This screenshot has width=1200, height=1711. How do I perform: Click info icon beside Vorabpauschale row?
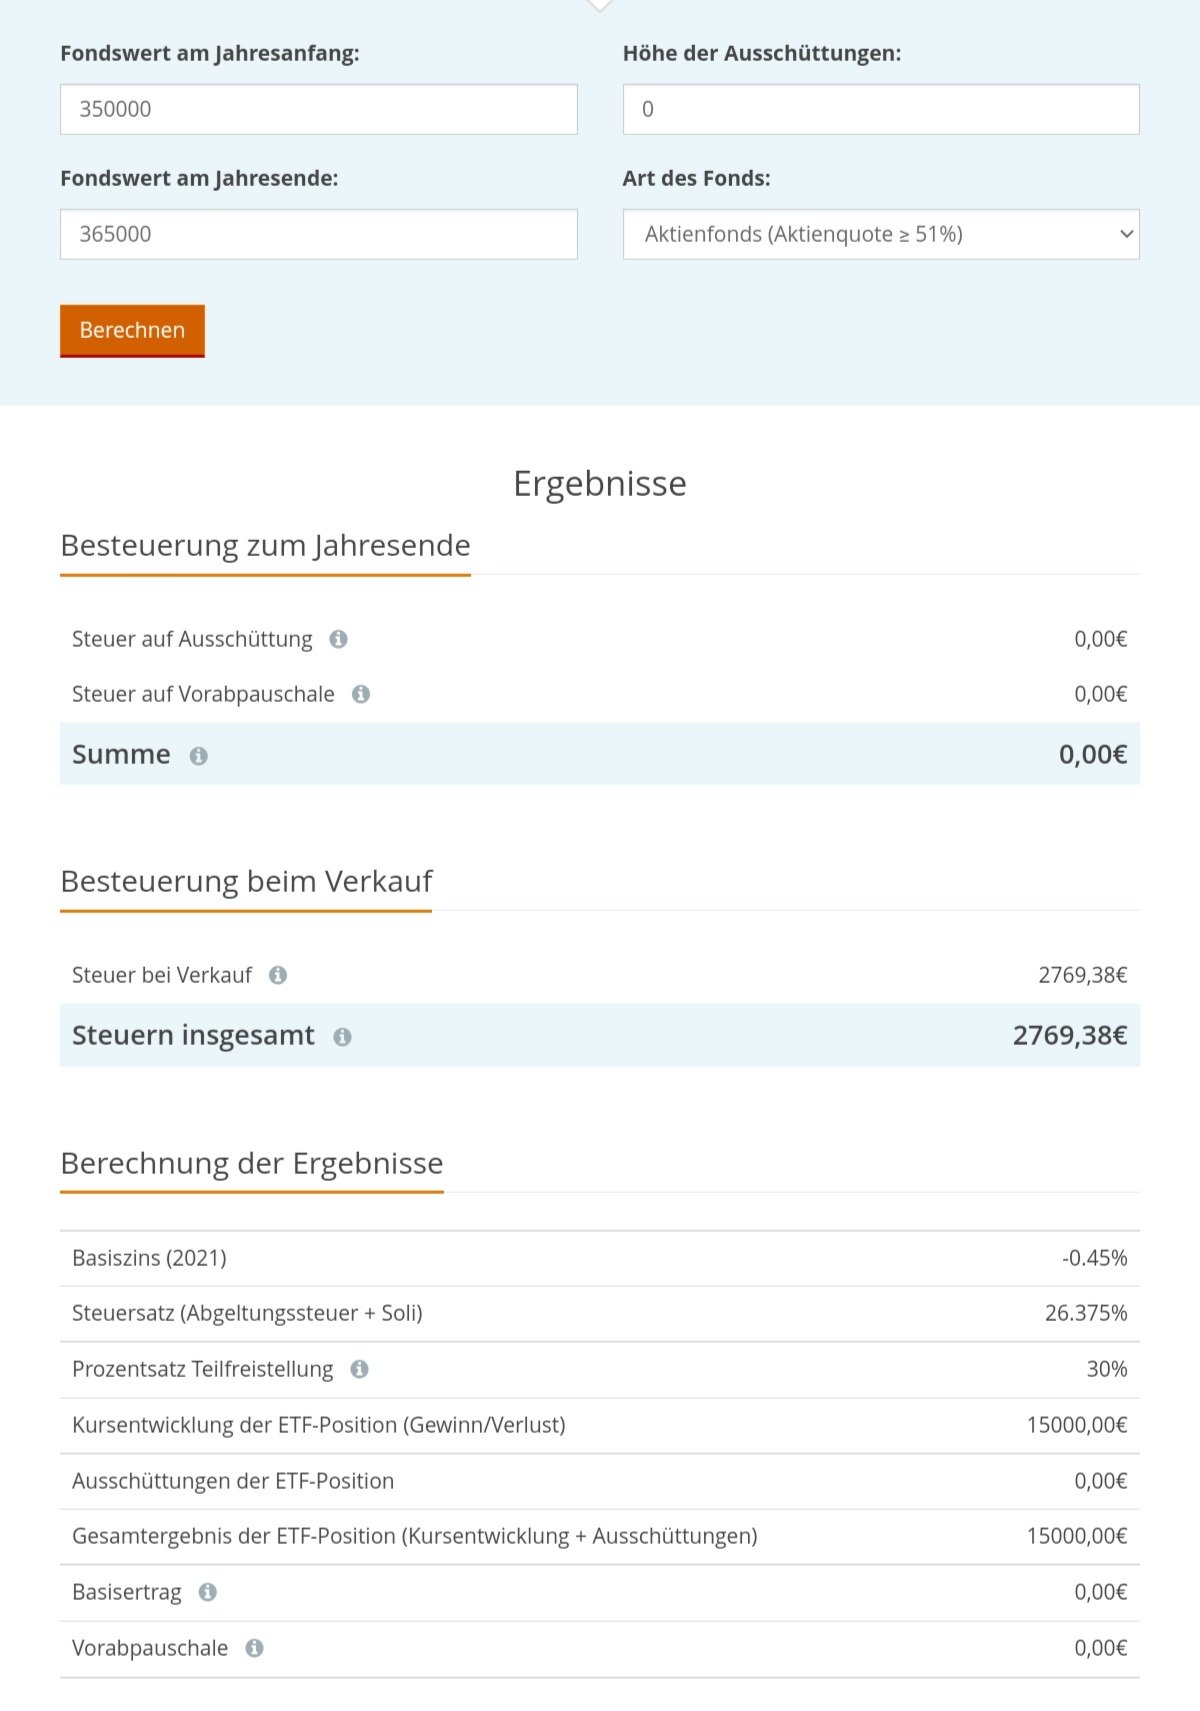(x=255, y=1648)
